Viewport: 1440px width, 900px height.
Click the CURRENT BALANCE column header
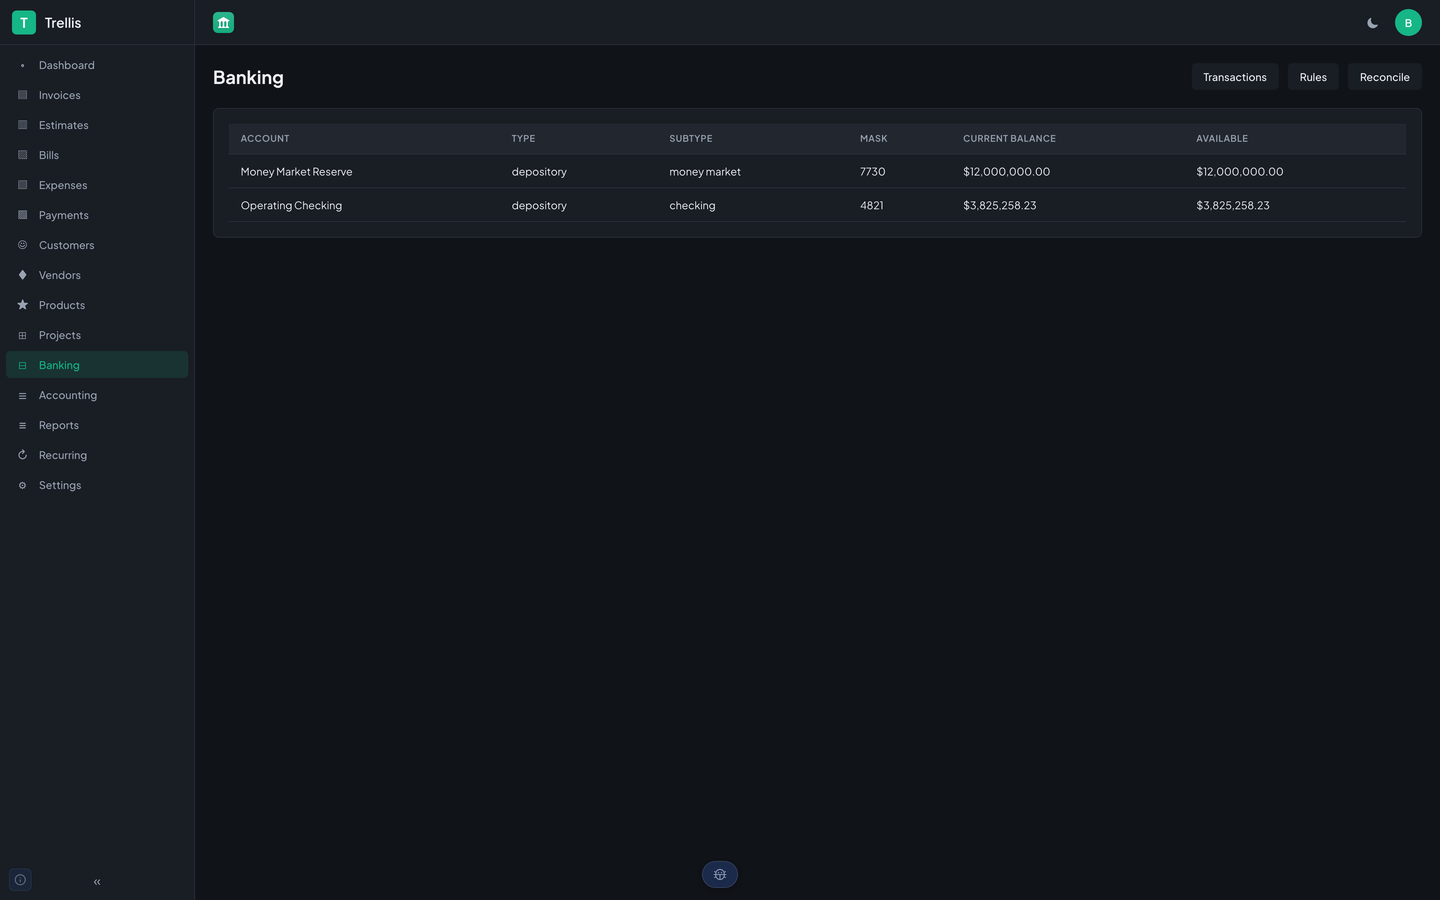[x=1009, y=139]
